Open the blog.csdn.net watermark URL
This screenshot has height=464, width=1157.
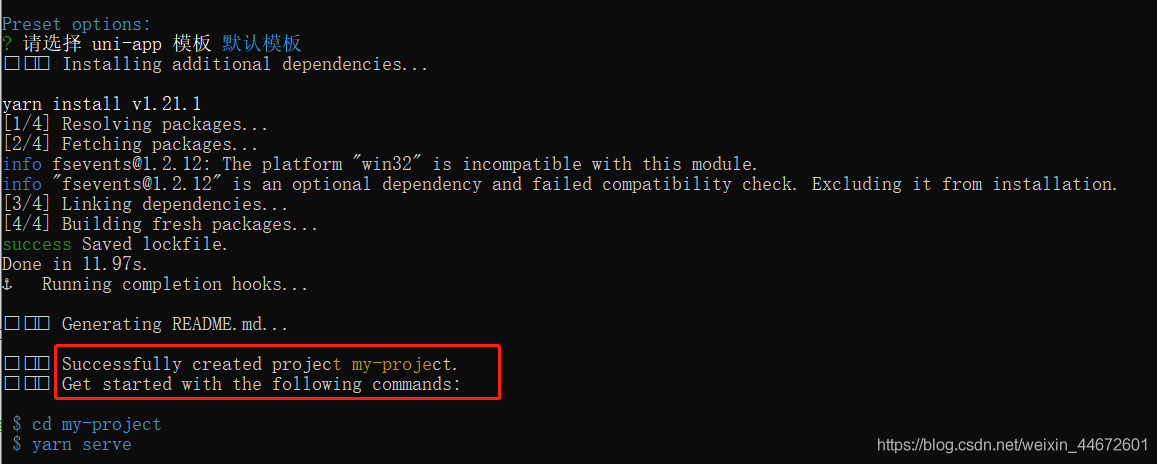(x=1012, y=444)
